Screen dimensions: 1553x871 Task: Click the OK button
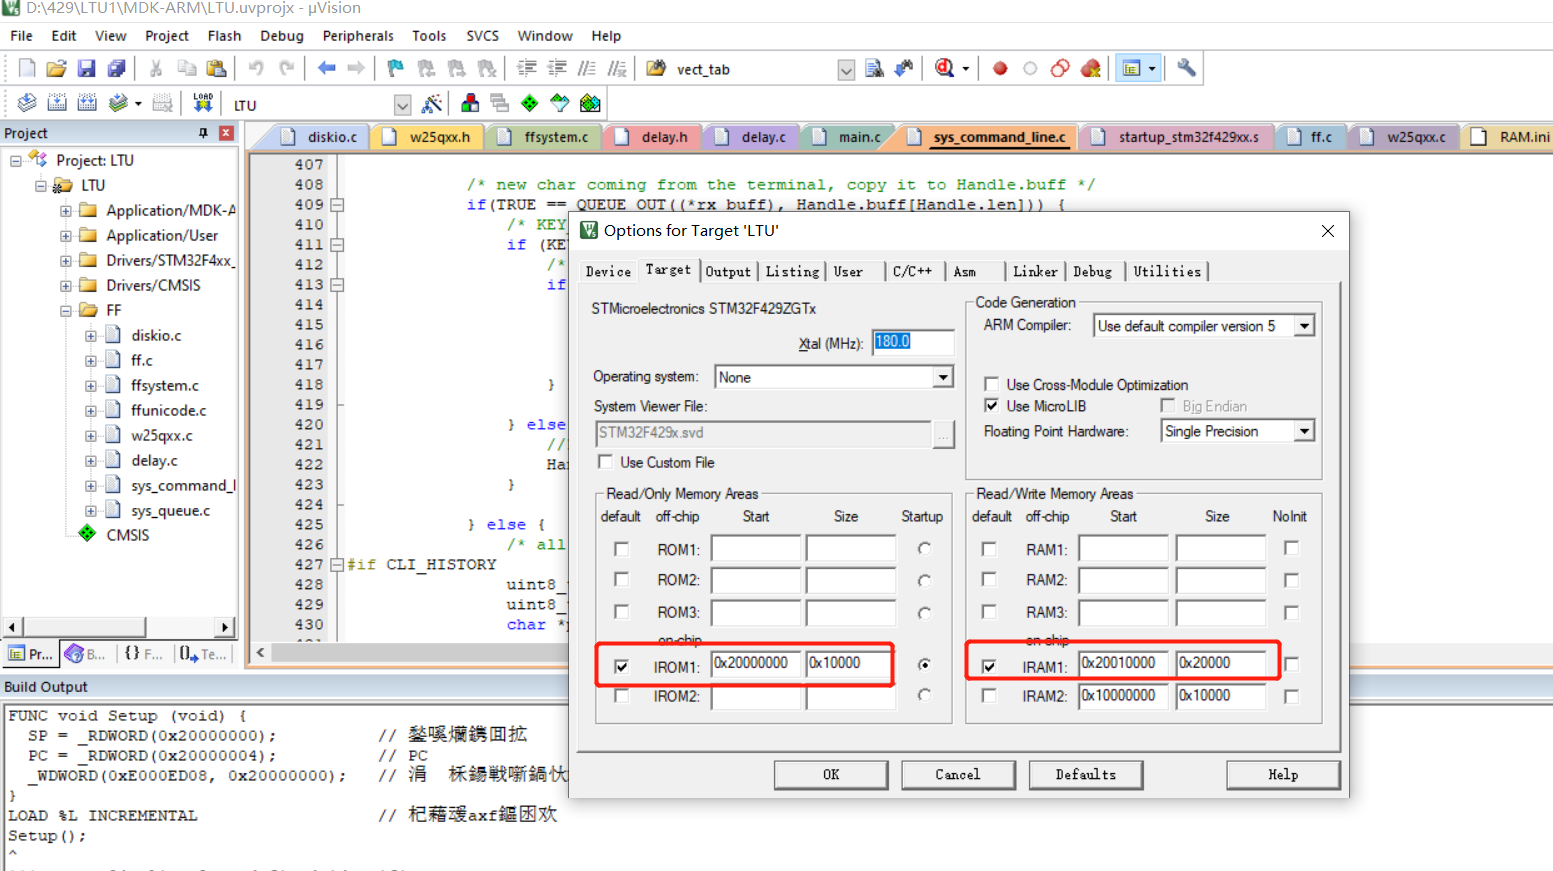pyautogui.click(x=831, y=774)
